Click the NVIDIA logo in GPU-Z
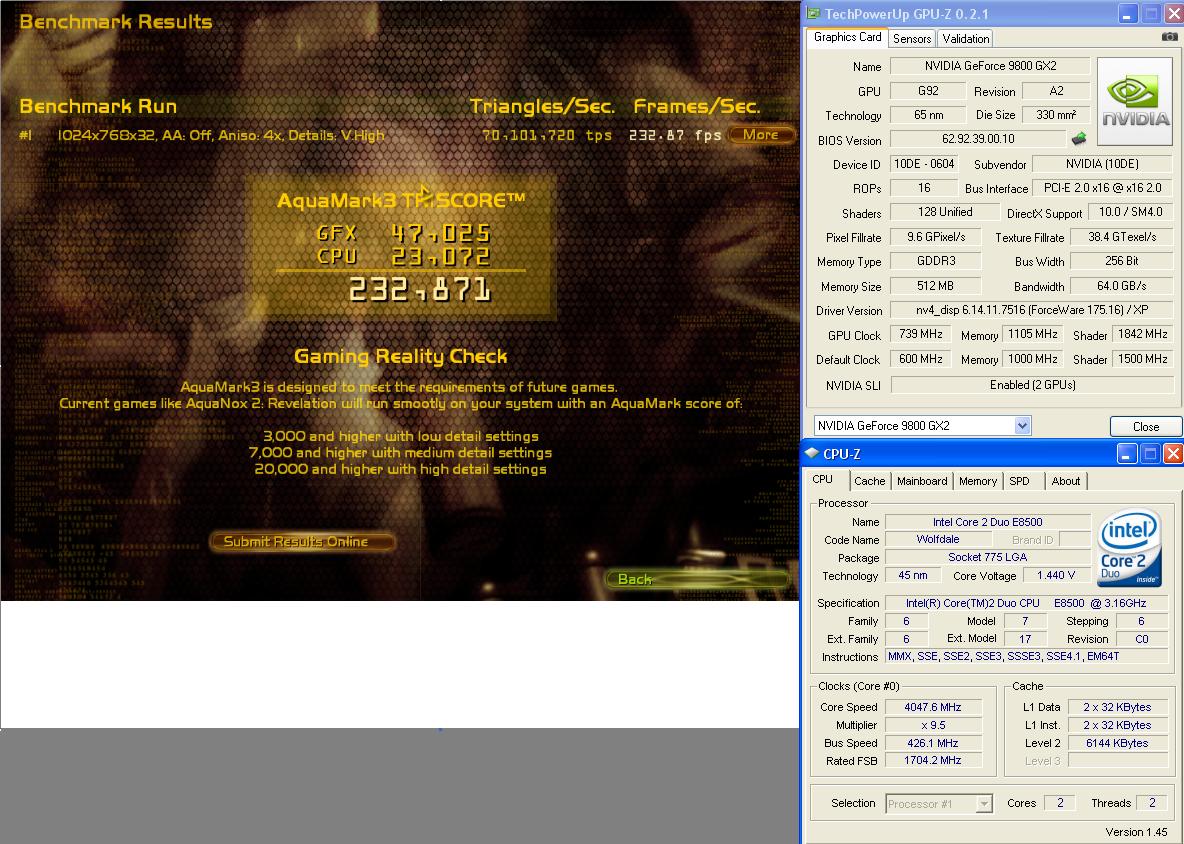 1135,102
